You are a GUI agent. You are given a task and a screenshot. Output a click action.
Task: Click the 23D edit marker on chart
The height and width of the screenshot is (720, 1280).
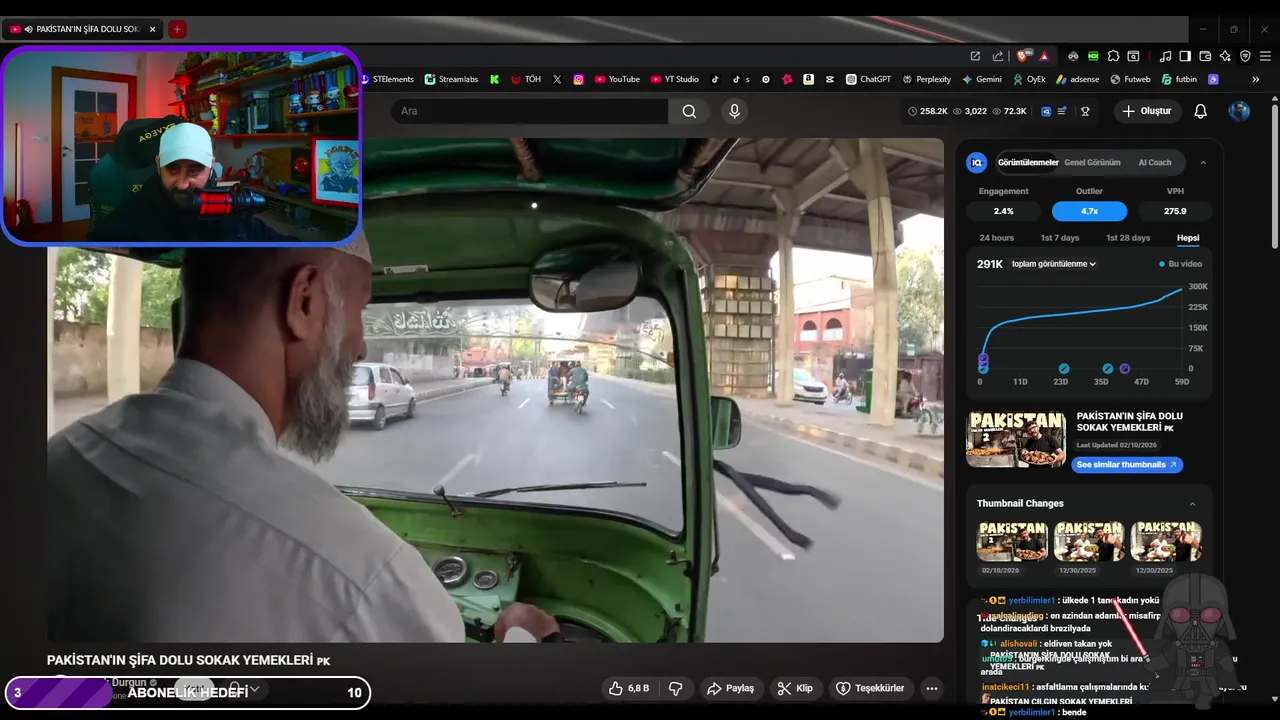pyautogui.click(x=1064, y=369)
